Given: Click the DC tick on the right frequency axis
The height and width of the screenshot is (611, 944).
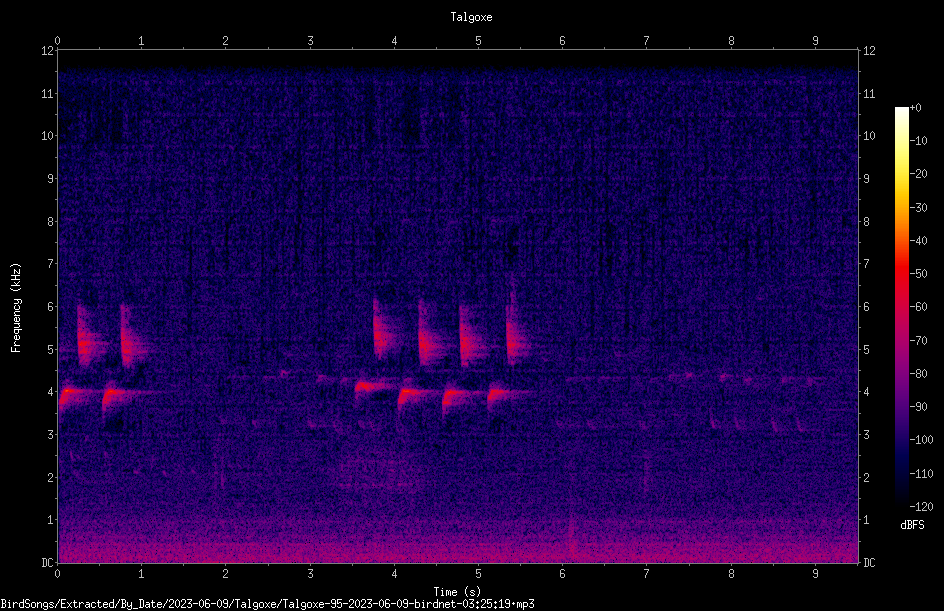Looking at the screenshot, I should point(869,563).
